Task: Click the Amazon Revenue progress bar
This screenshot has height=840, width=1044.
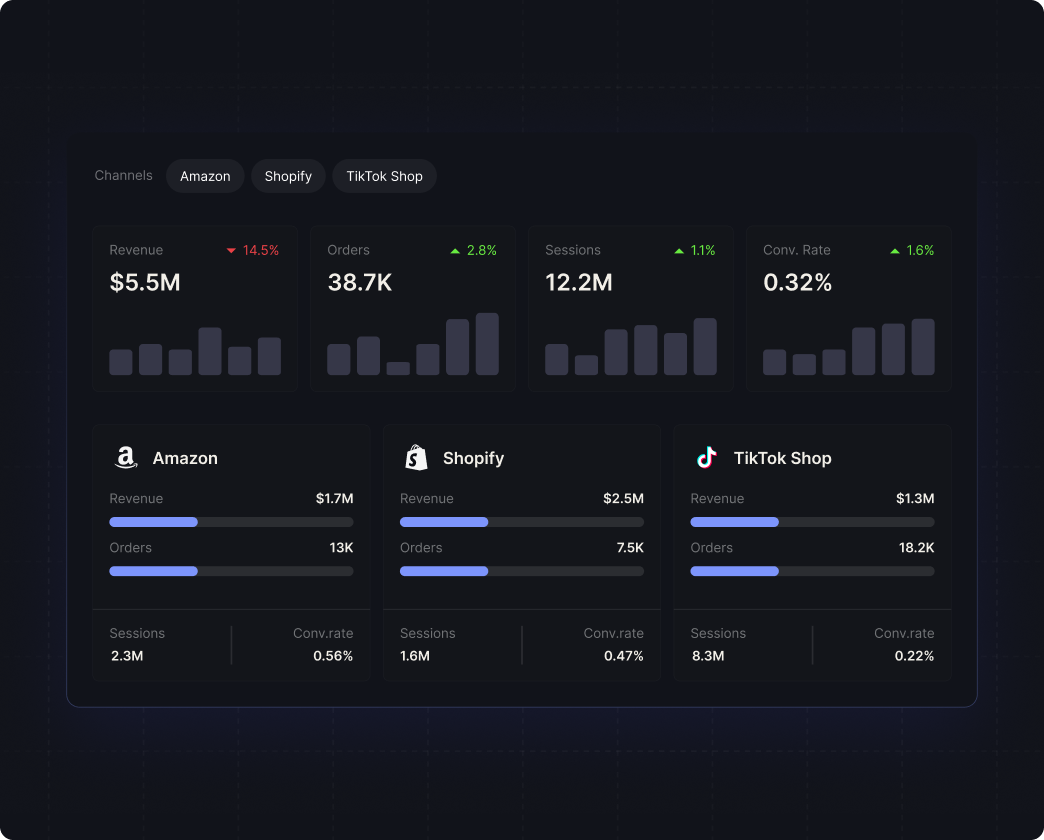Action: tap(231, 521)
